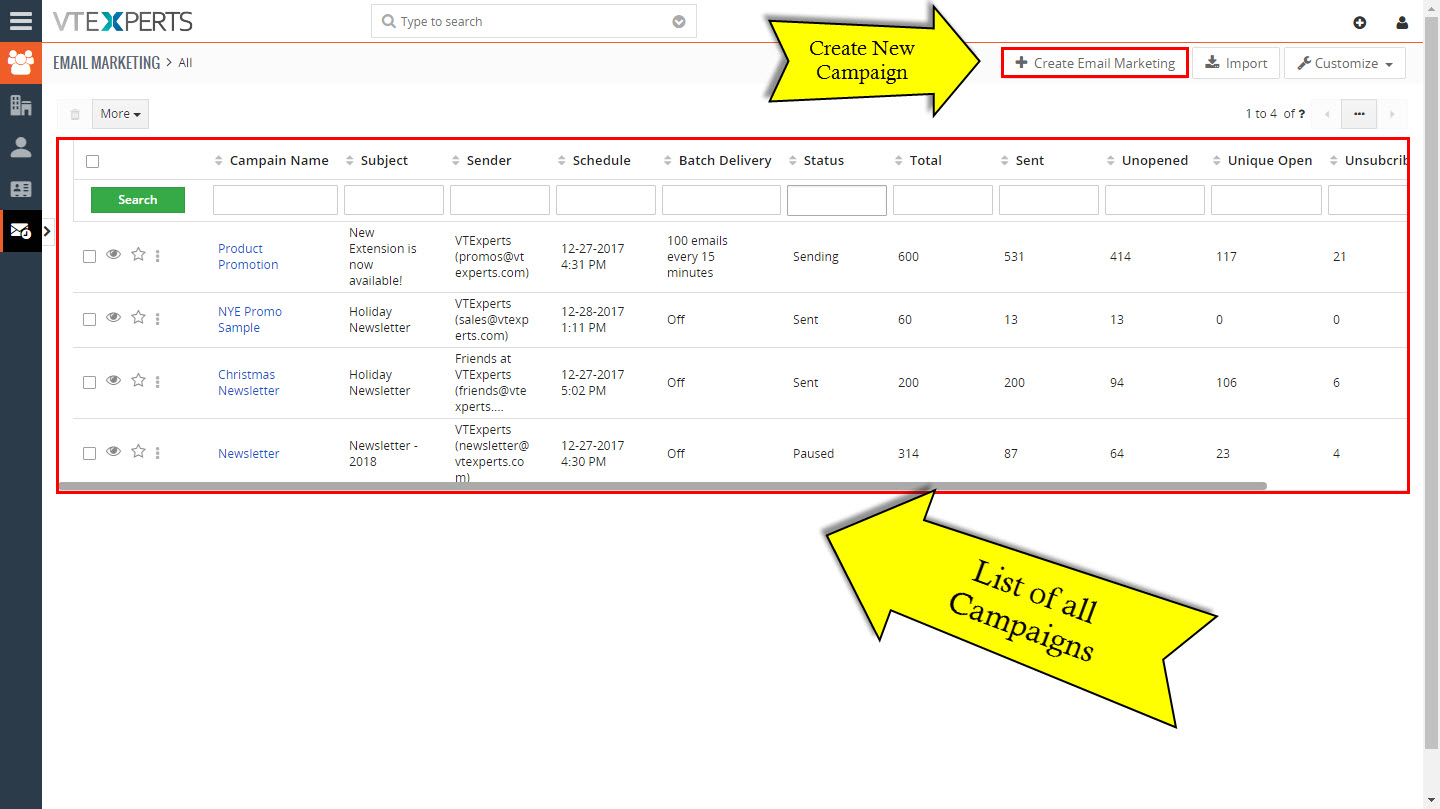
Task: Preview the Paused campaign with the eye icon
Action: tap(113, 452)
